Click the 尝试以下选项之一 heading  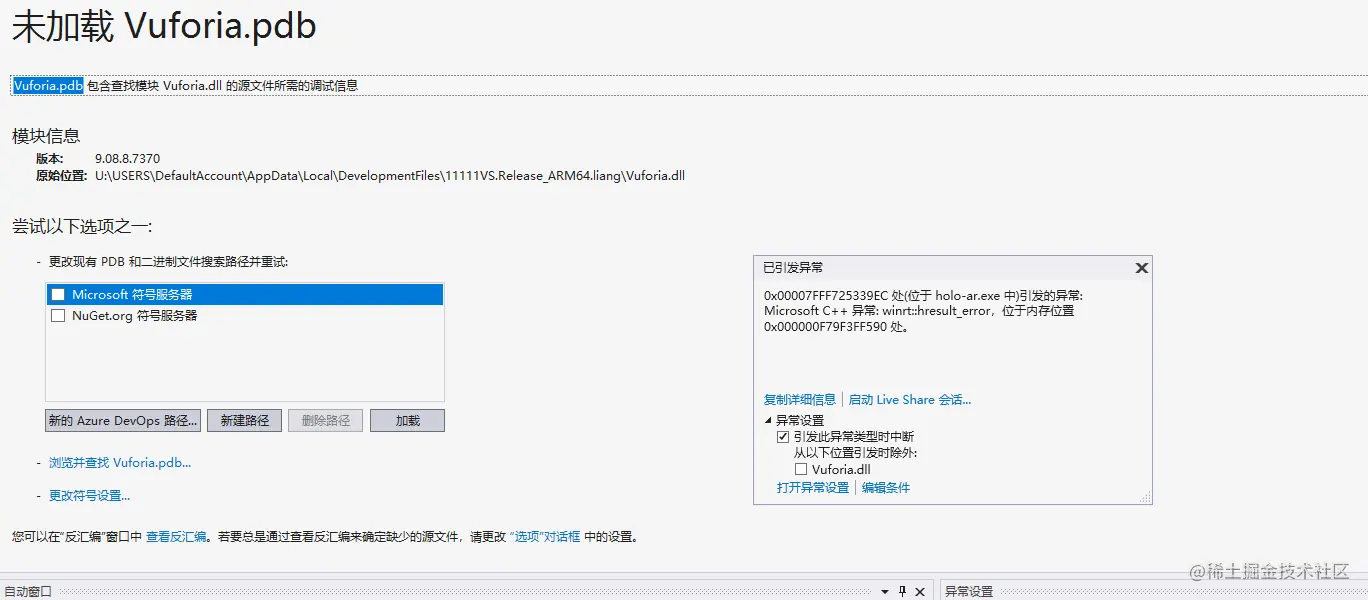(x=82, y=227)
